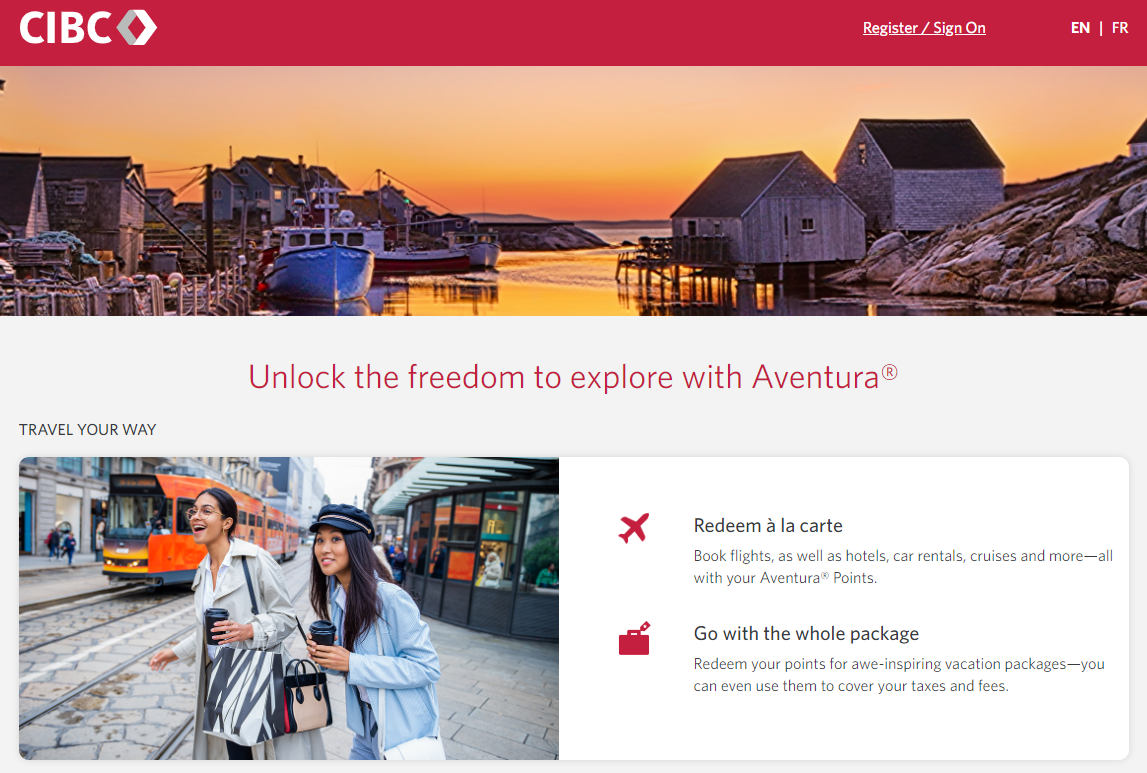Click the Book flights description text
This screenshot has height=773, width=1147.
[903, 567]
